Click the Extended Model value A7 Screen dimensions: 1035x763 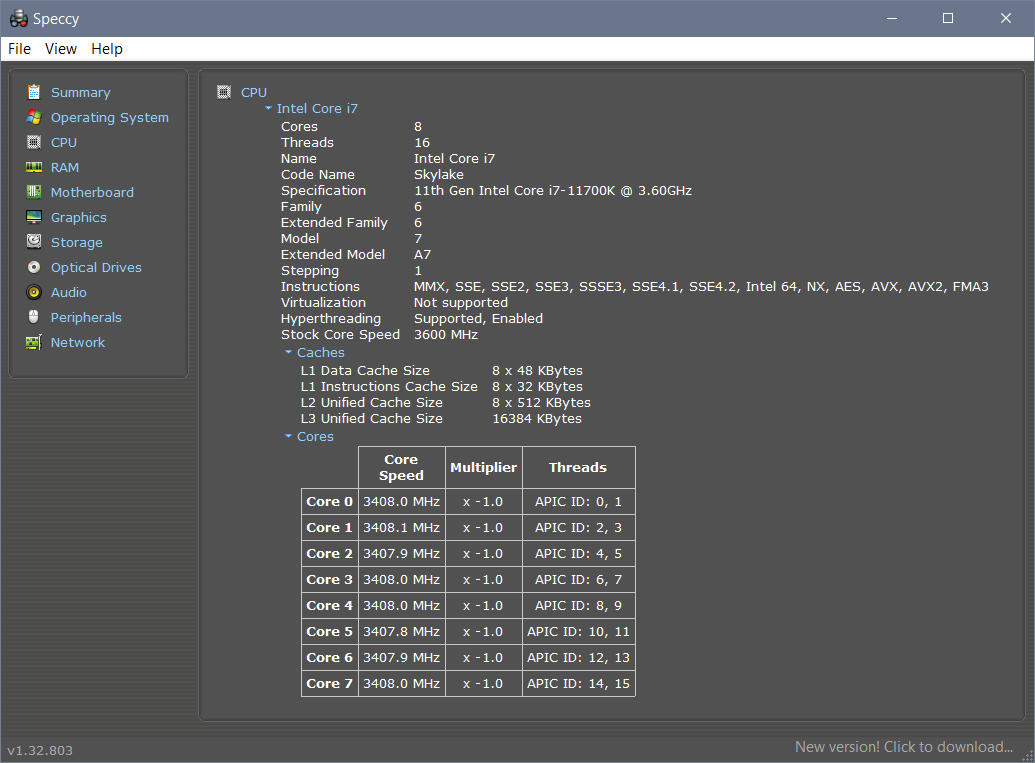(422, 255)
